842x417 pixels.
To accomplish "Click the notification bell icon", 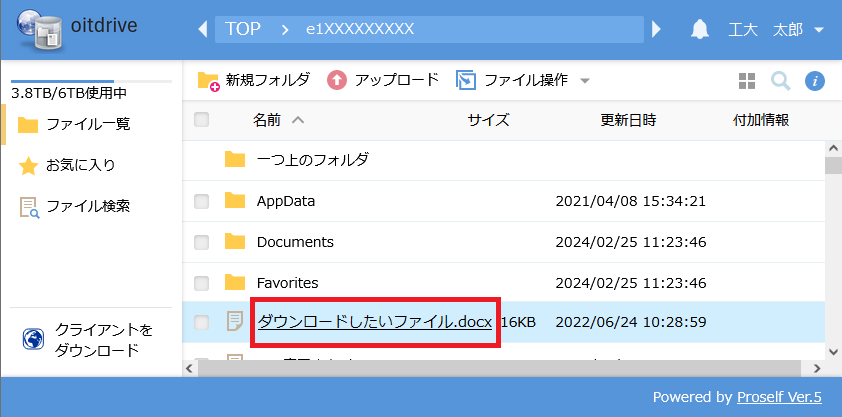I will tap(700, 29).
